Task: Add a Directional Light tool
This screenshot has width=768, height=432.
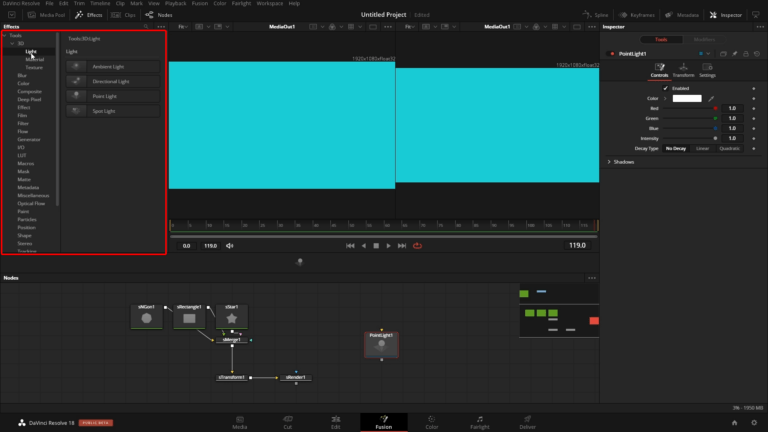Action: tap(113, 81)
